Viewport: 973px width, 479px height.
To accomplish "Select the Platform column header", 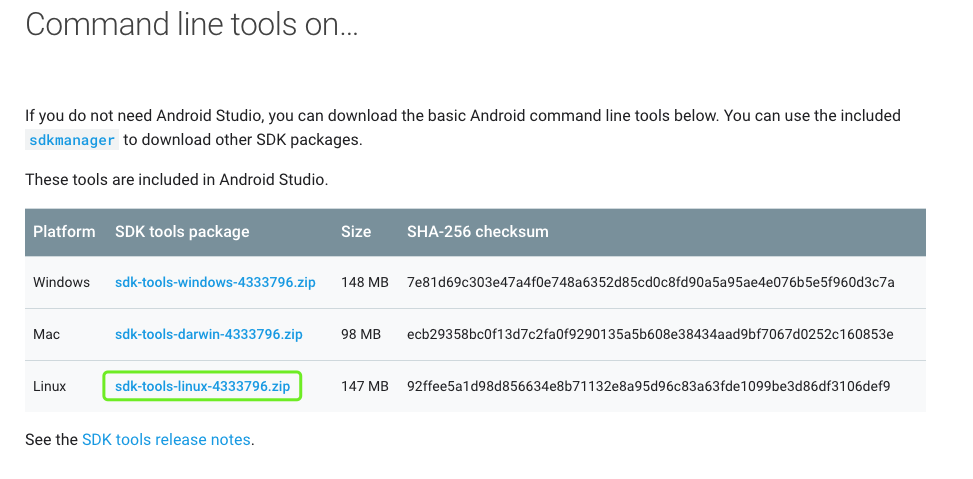I will click(64, 232).
